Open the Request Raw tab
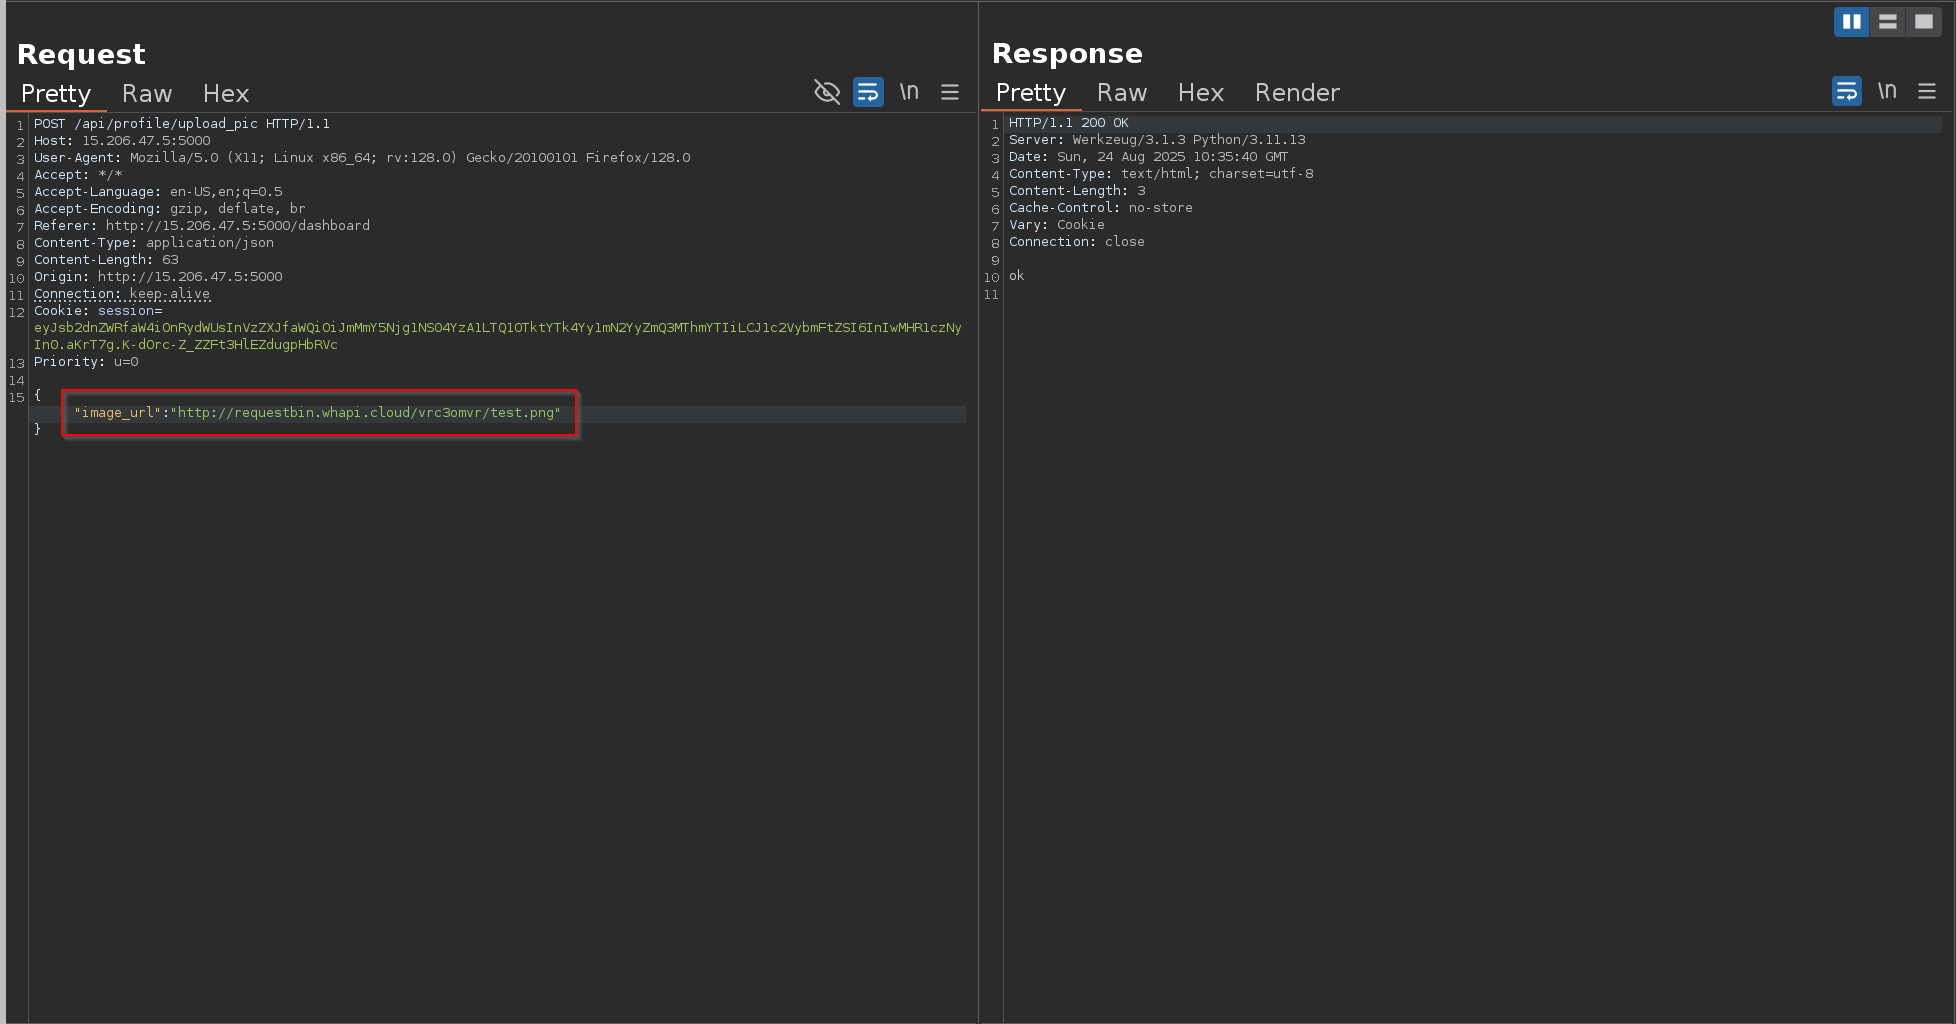Viewport: 1956px width, 1024px height. click(147, 94)
